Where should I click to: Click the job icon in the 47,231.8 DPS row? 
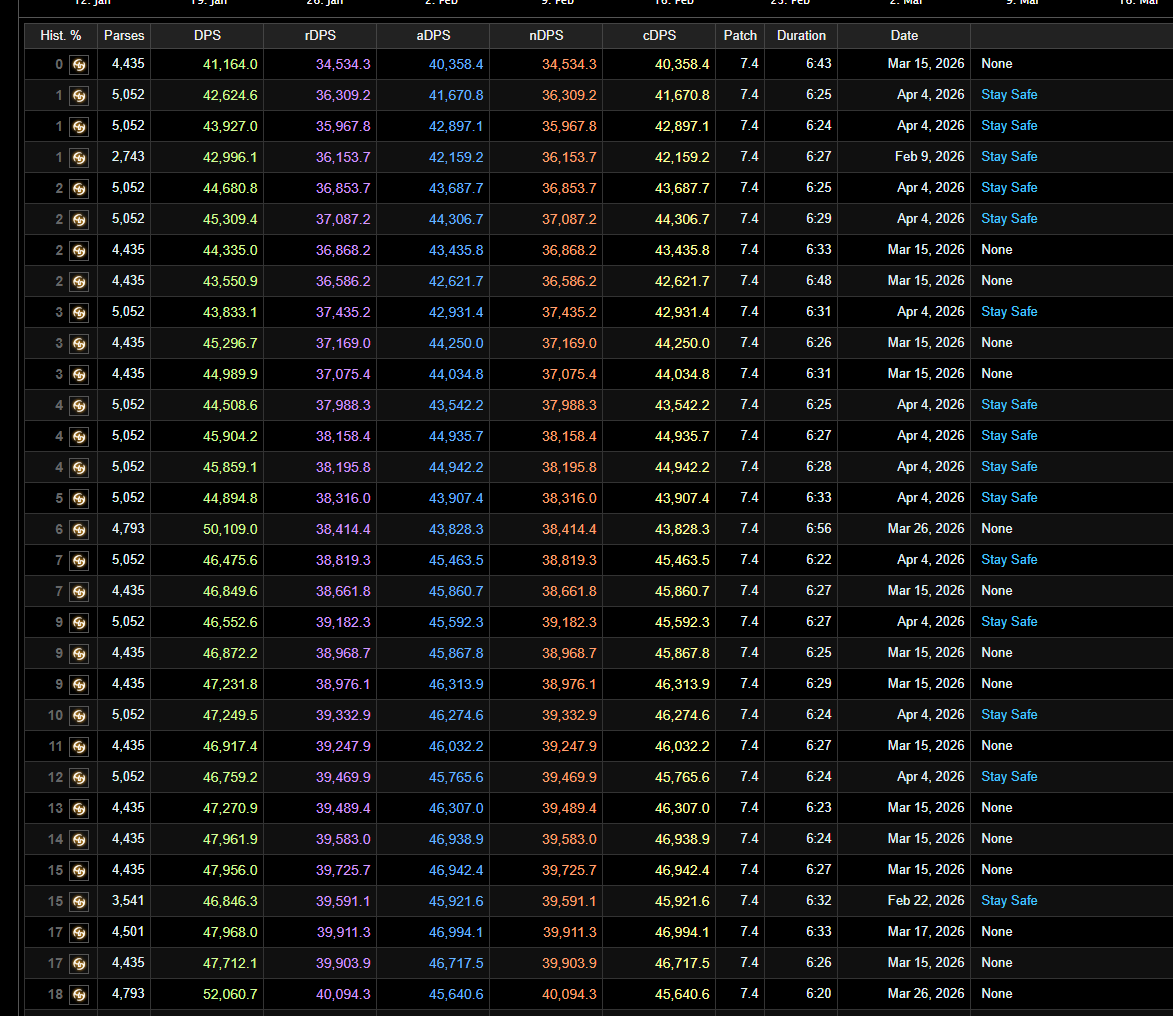[79, 685]
